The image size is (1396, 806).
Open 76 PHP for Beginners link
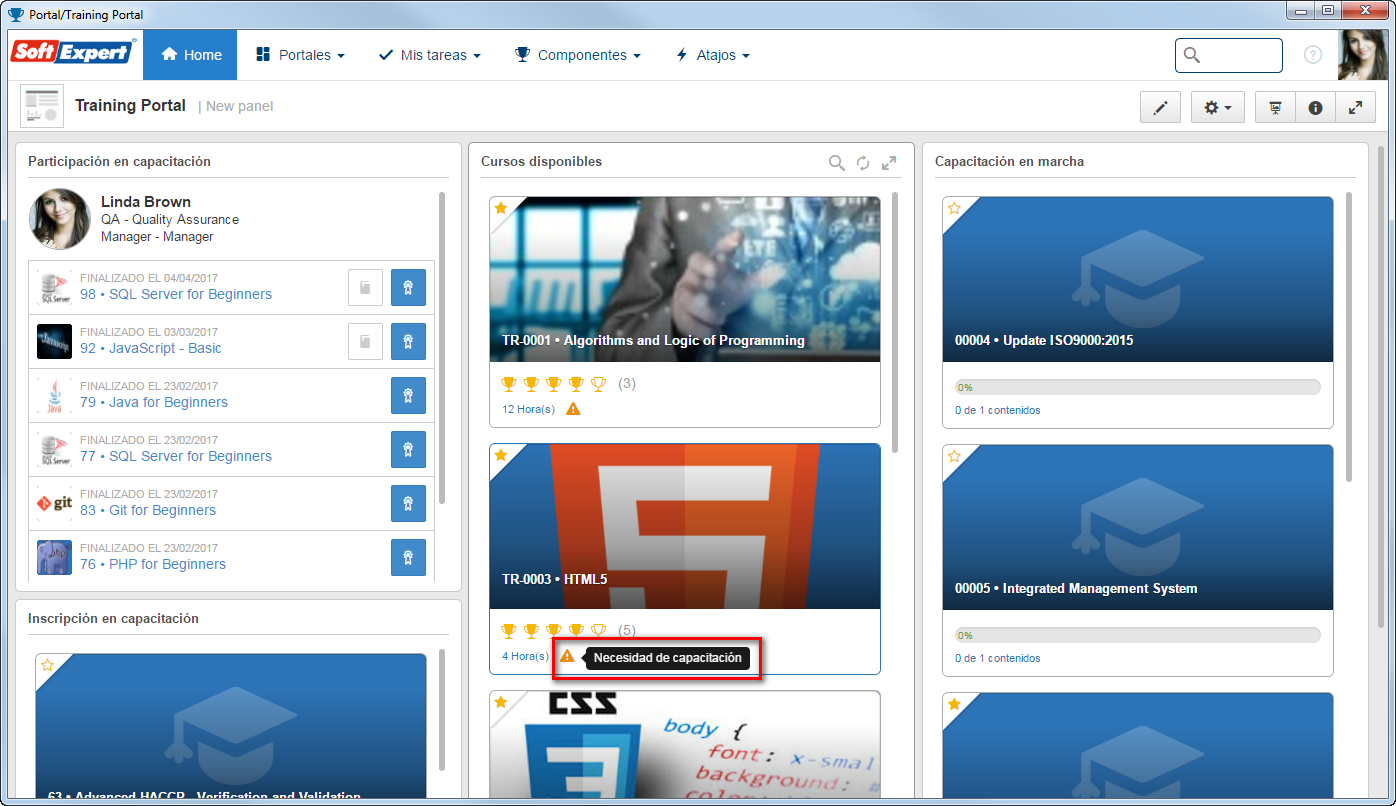153,564
